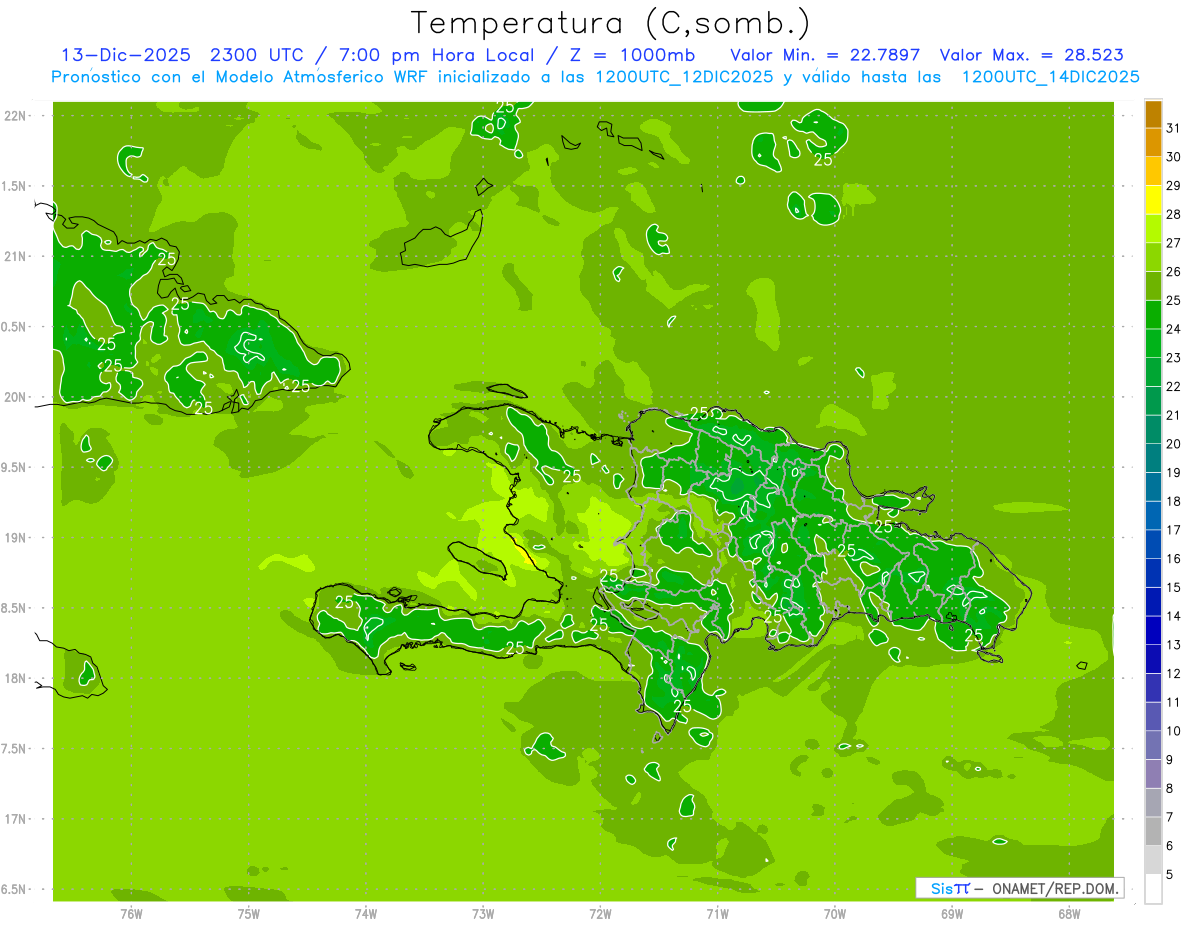Click the "19N" latitude axis label
This screenshot has width=1200, height=927.
click(16, 537)
